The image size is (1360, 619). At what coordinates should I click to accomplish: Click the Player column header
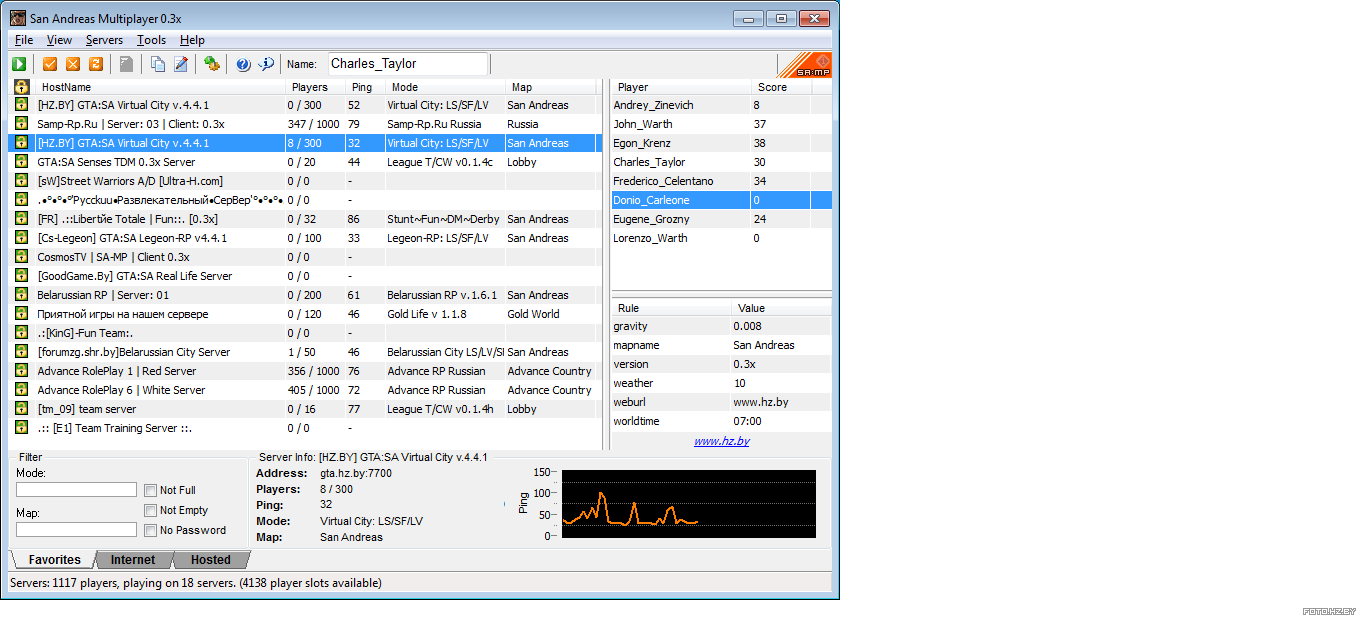(x=681, y=87)
